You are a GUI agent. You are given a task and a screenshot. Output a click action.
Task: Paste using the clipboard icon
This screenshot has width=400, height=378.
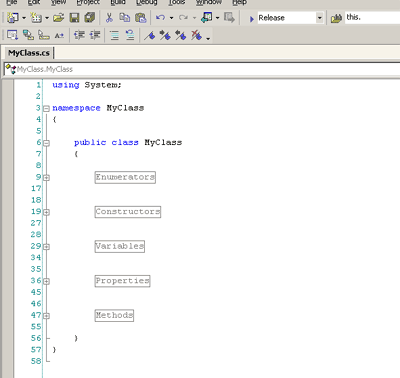[140, 18]
